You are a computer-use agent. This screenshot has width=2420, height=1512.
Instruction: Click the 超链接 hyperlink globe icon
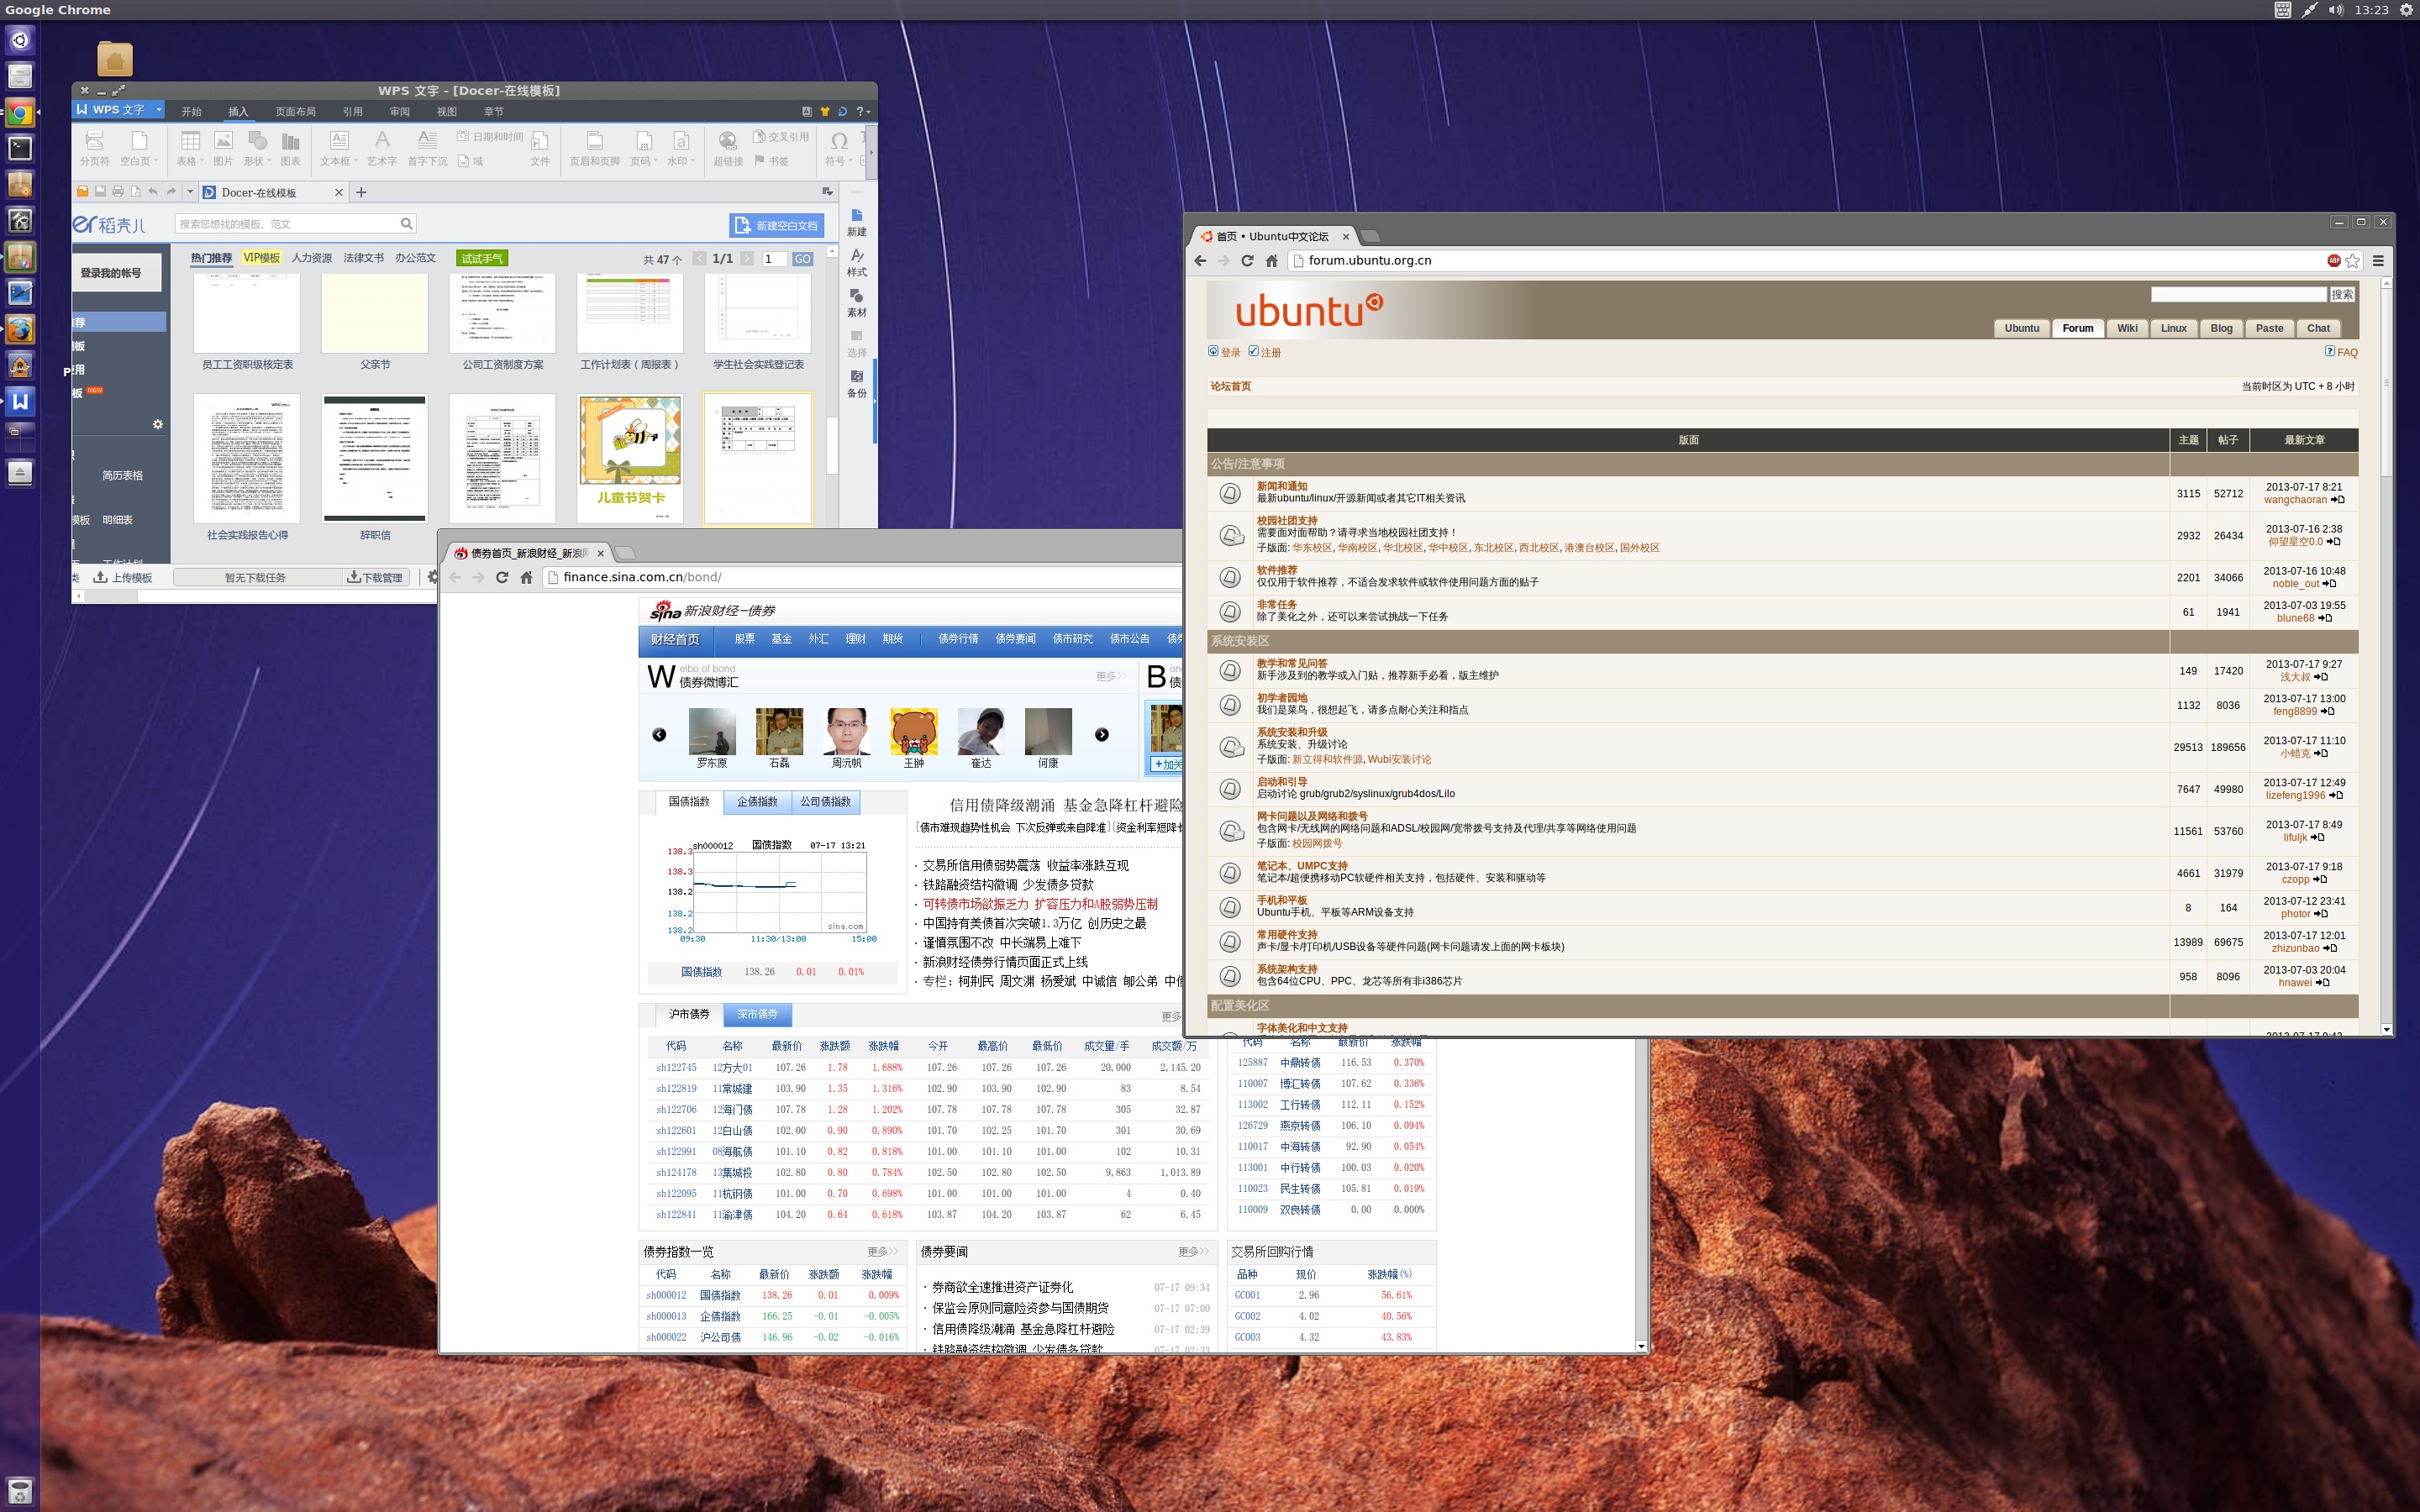(x=728, y=141)
